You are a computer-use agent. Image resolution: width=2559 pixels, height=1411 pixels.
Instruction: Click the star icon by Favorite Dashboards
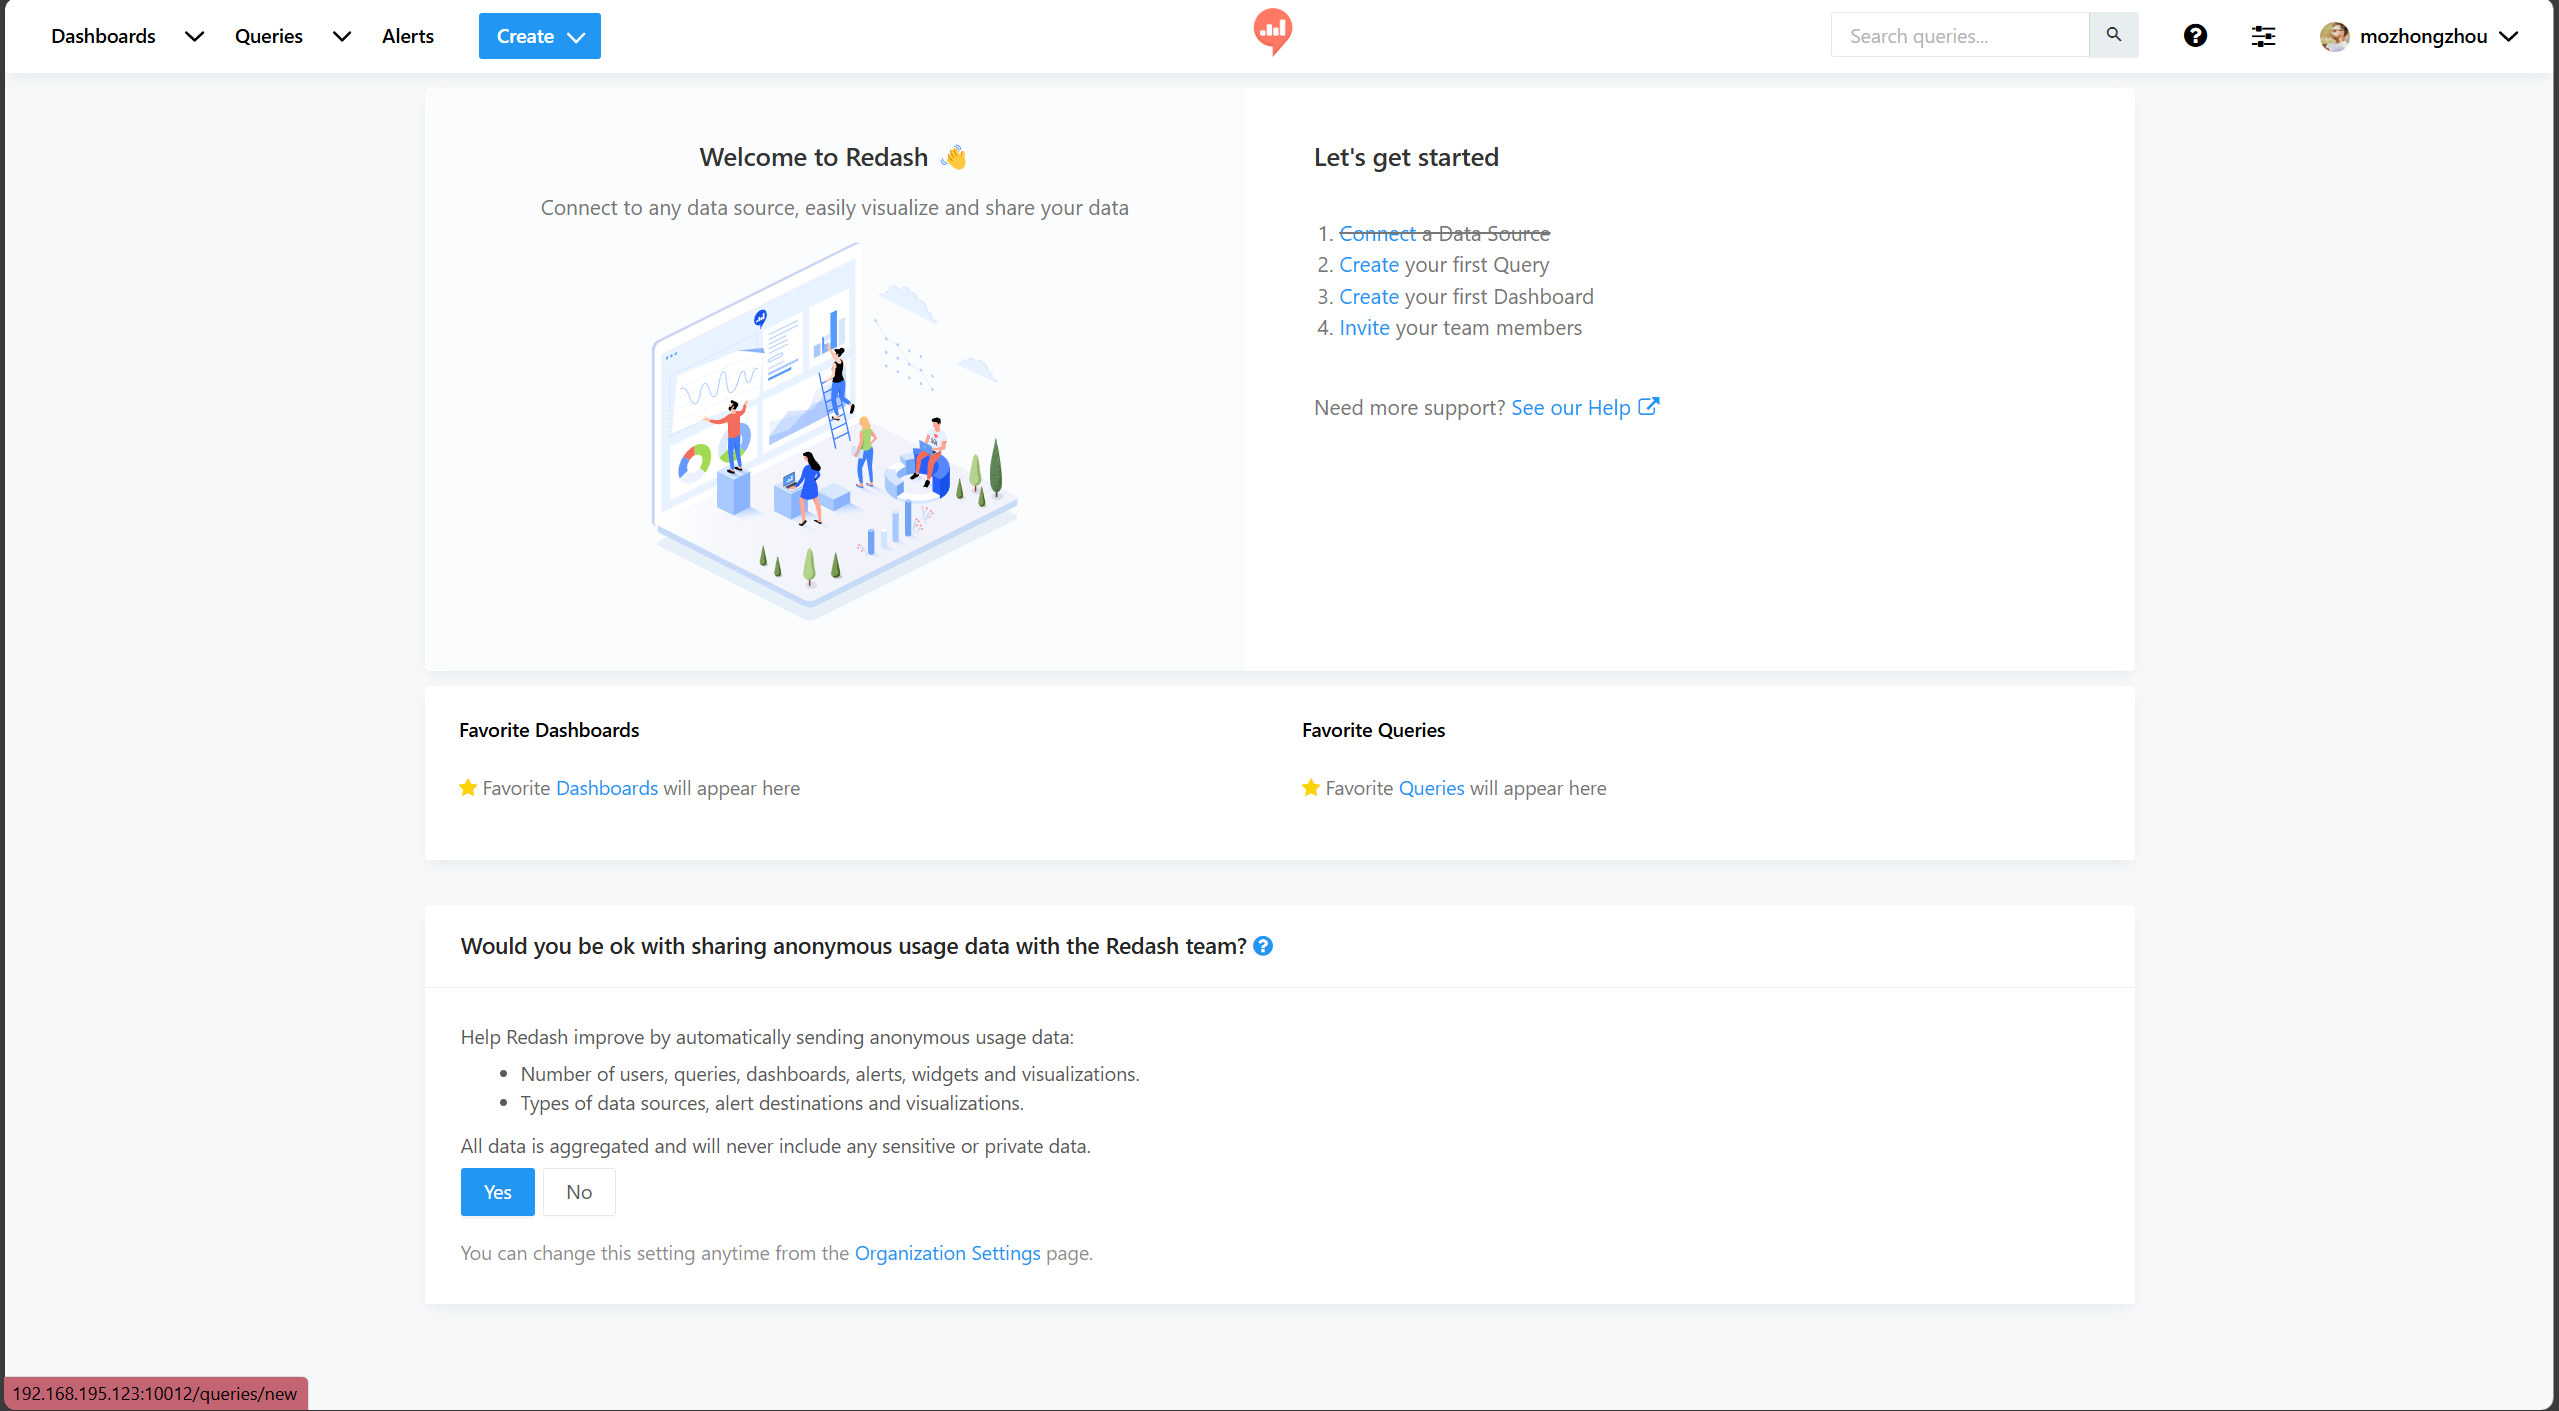click(x=468, y=788)
